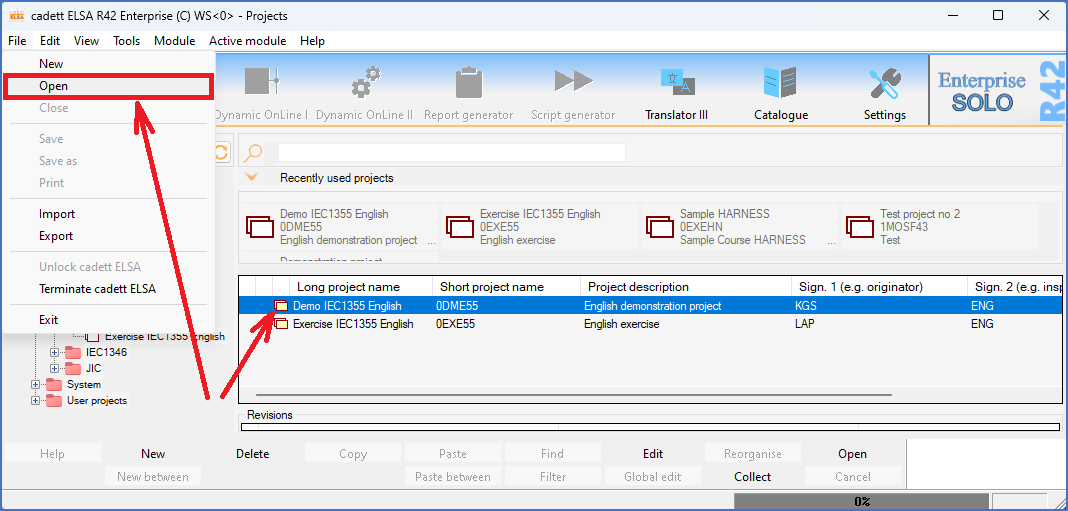Click into the project search field
1068x511 pixels.
pos(451,153)
